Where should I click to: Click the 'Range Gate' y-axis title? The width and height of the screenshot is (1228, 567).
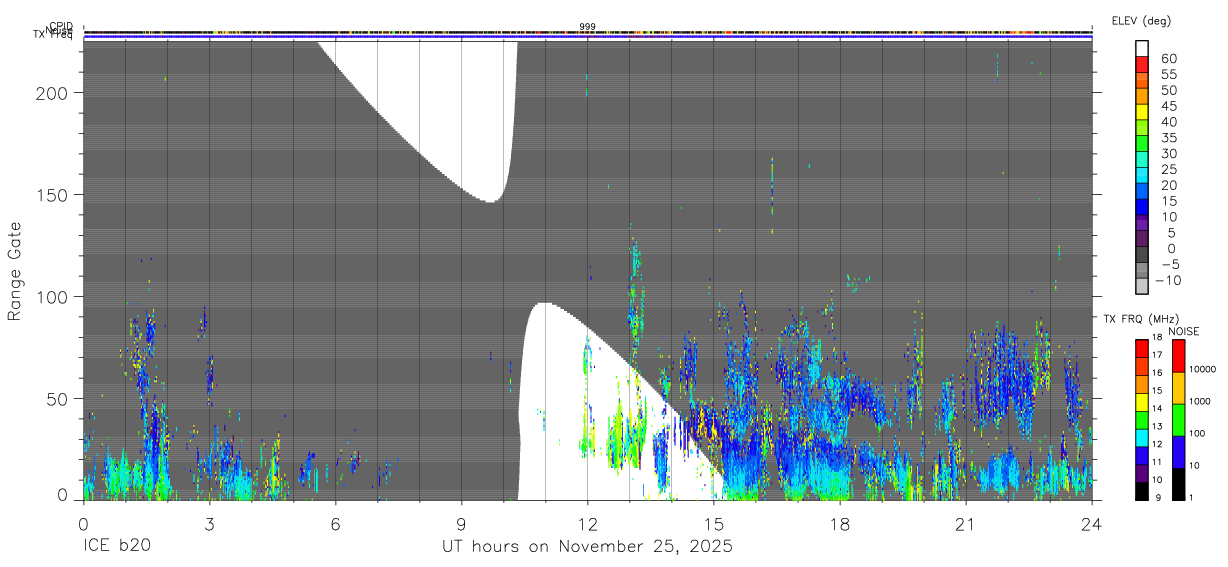(16, 272)
